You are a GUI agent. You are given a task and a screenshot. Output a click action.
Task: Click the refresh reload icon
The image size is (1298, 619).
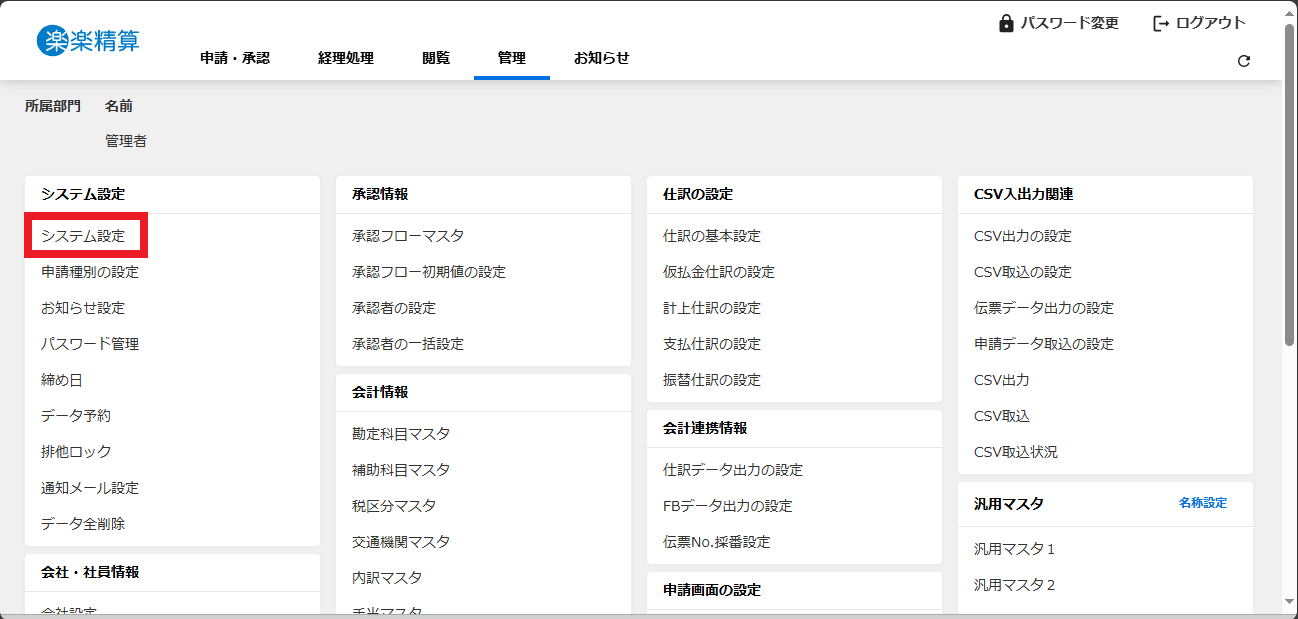1244,61
